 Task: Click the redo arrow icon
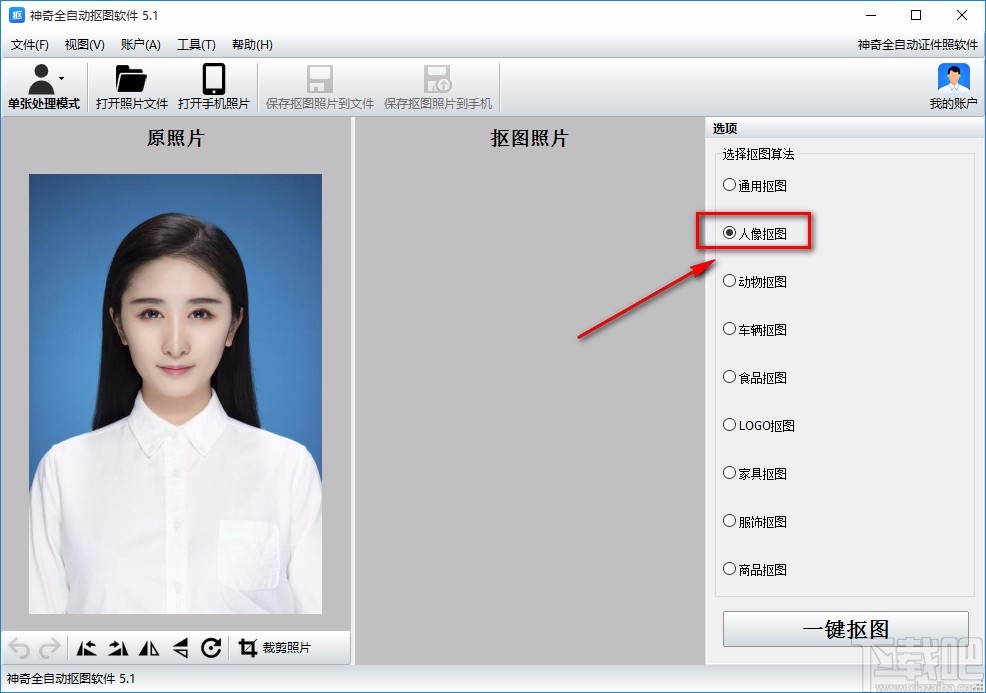[50, 648]
